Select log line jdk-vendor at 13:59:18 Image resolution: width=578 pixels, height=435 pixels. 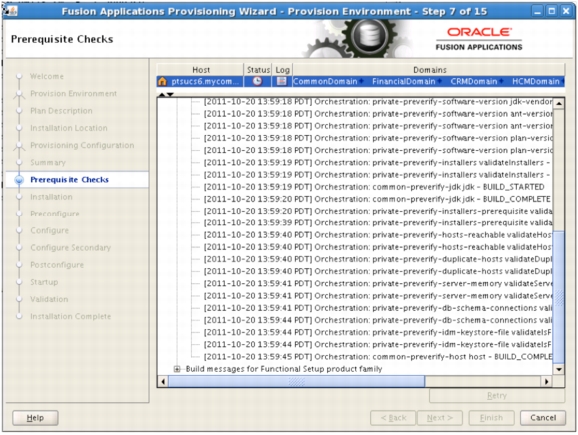(x=378, y=102)
